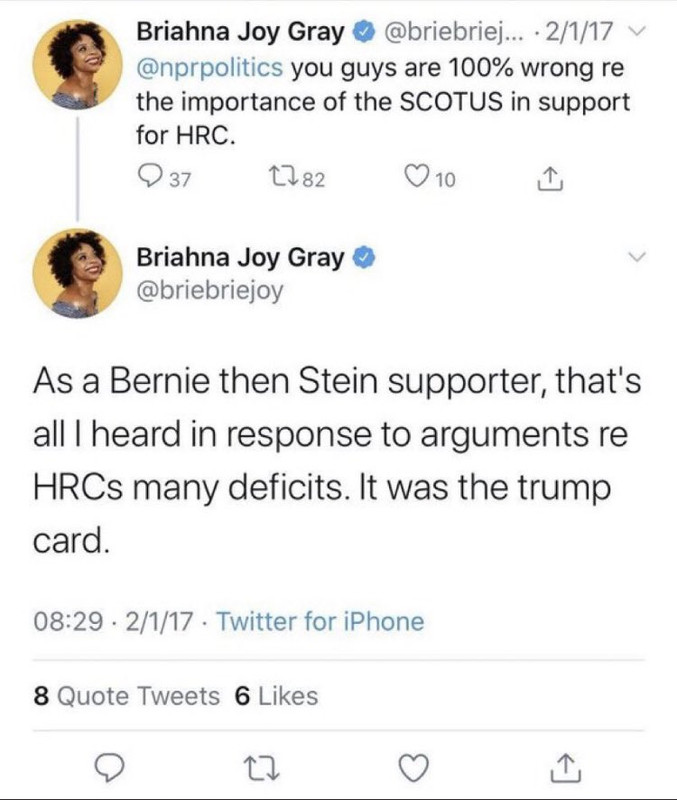
Task: Tap the verified badge beside main author name
Action: 364,258
